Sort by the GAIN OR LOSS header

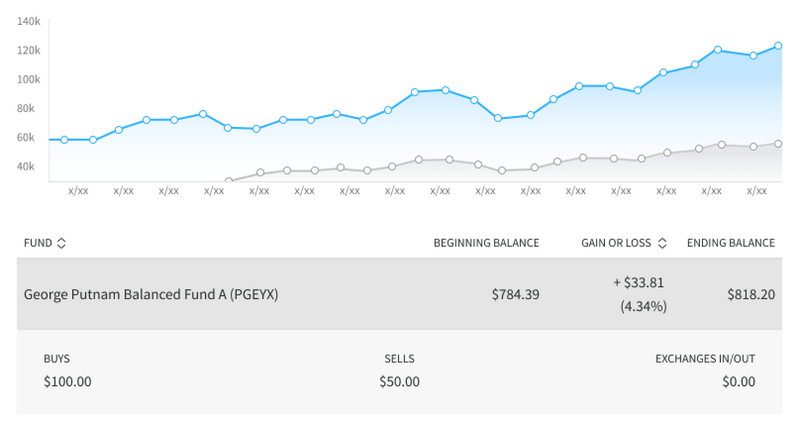point(616,243)
